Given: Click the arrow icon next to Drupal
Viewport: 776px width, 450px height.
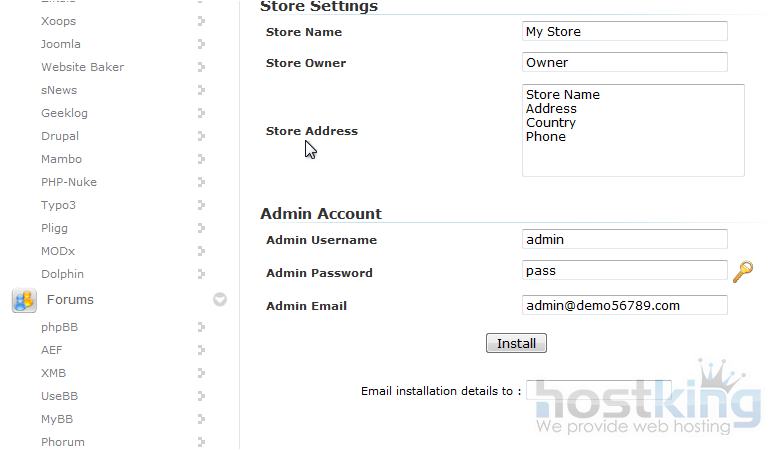Looking at the screenshot, I should 201,136.
